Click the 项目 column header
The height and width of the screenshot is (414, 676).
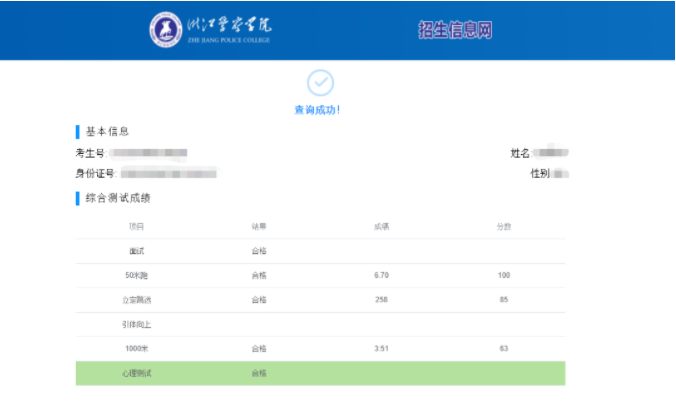(x=137, y=227)
